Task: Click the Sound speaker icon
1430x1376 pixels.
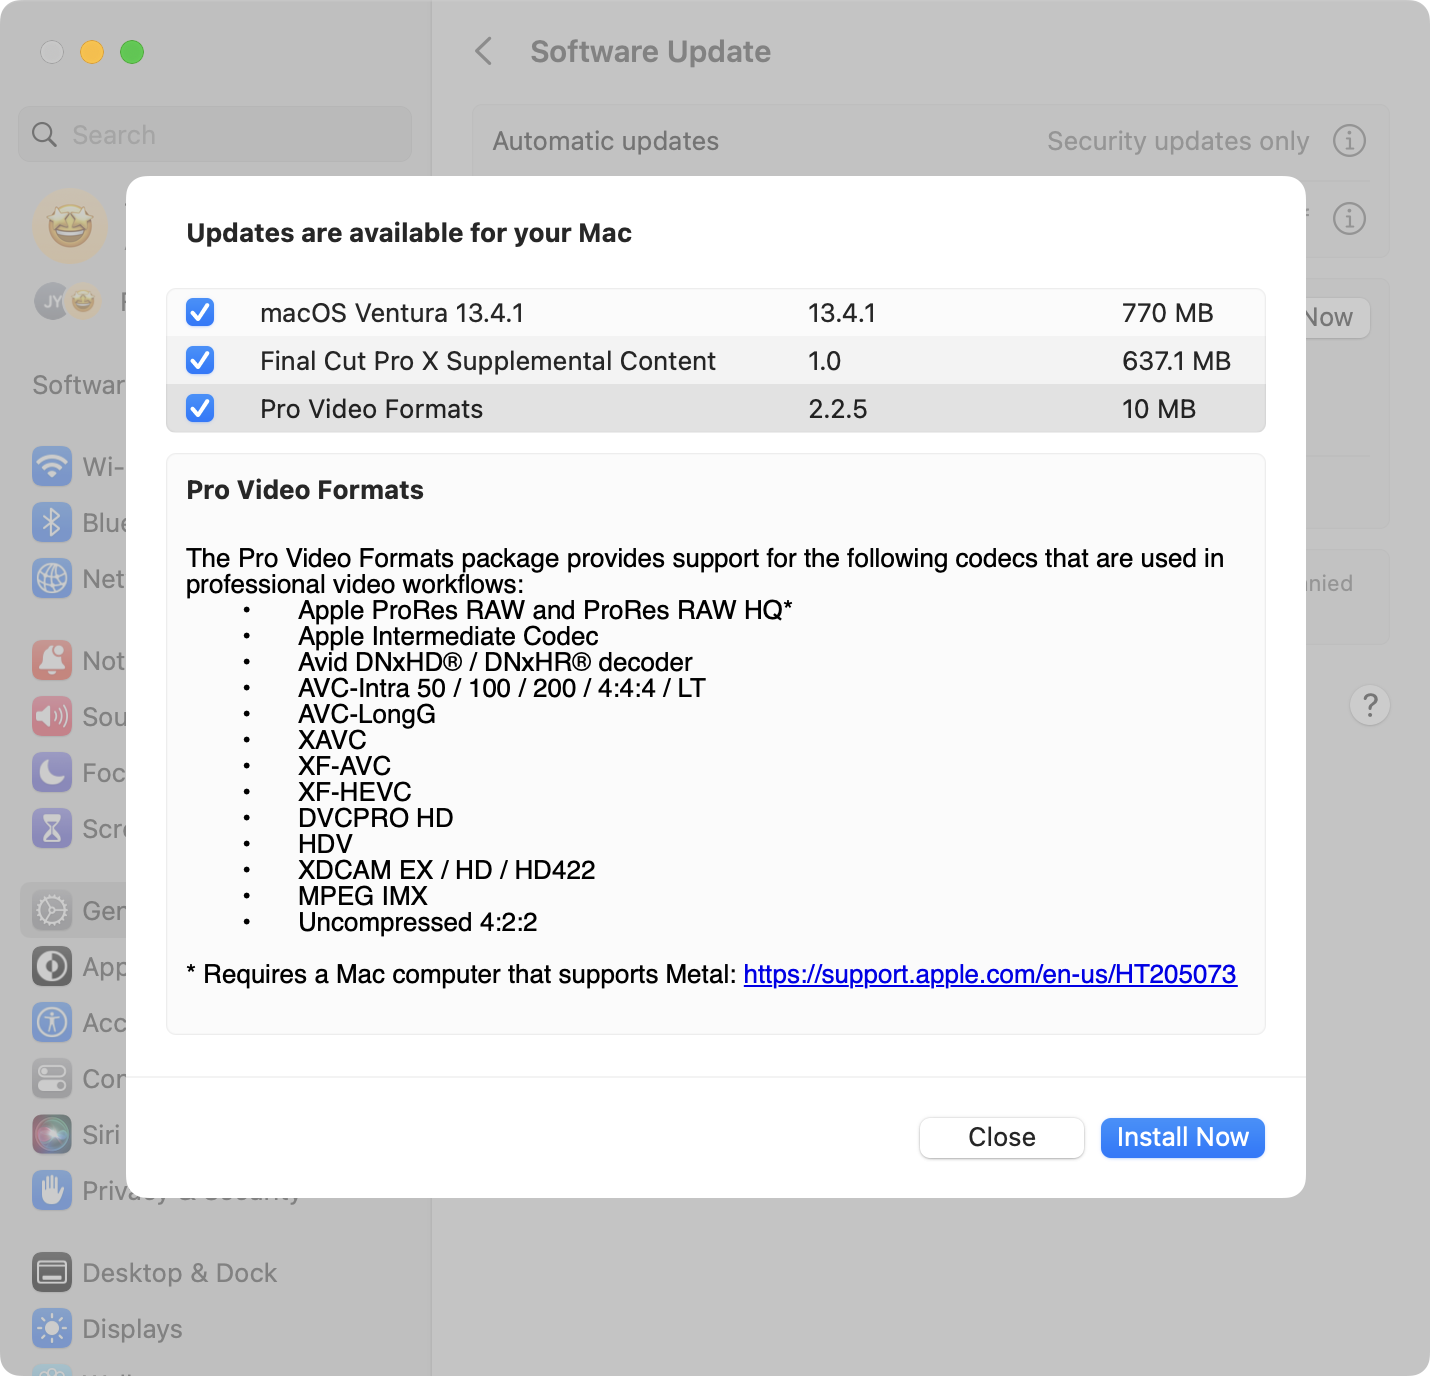Action: [52, 716]
